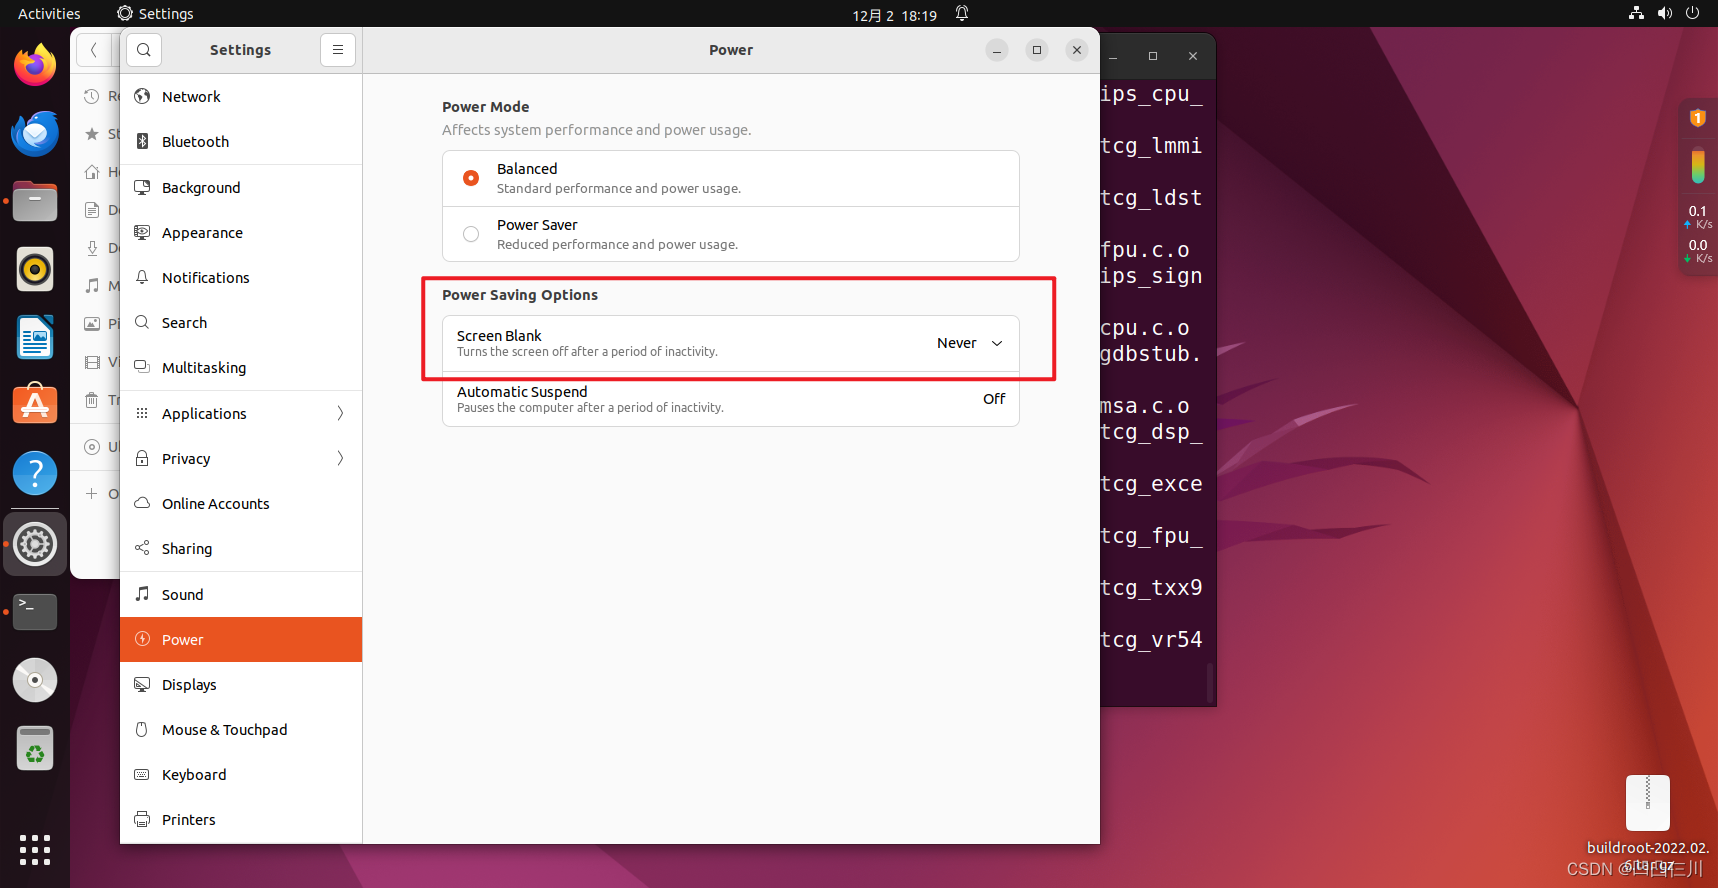Open the clock and calendar menu

894,15
